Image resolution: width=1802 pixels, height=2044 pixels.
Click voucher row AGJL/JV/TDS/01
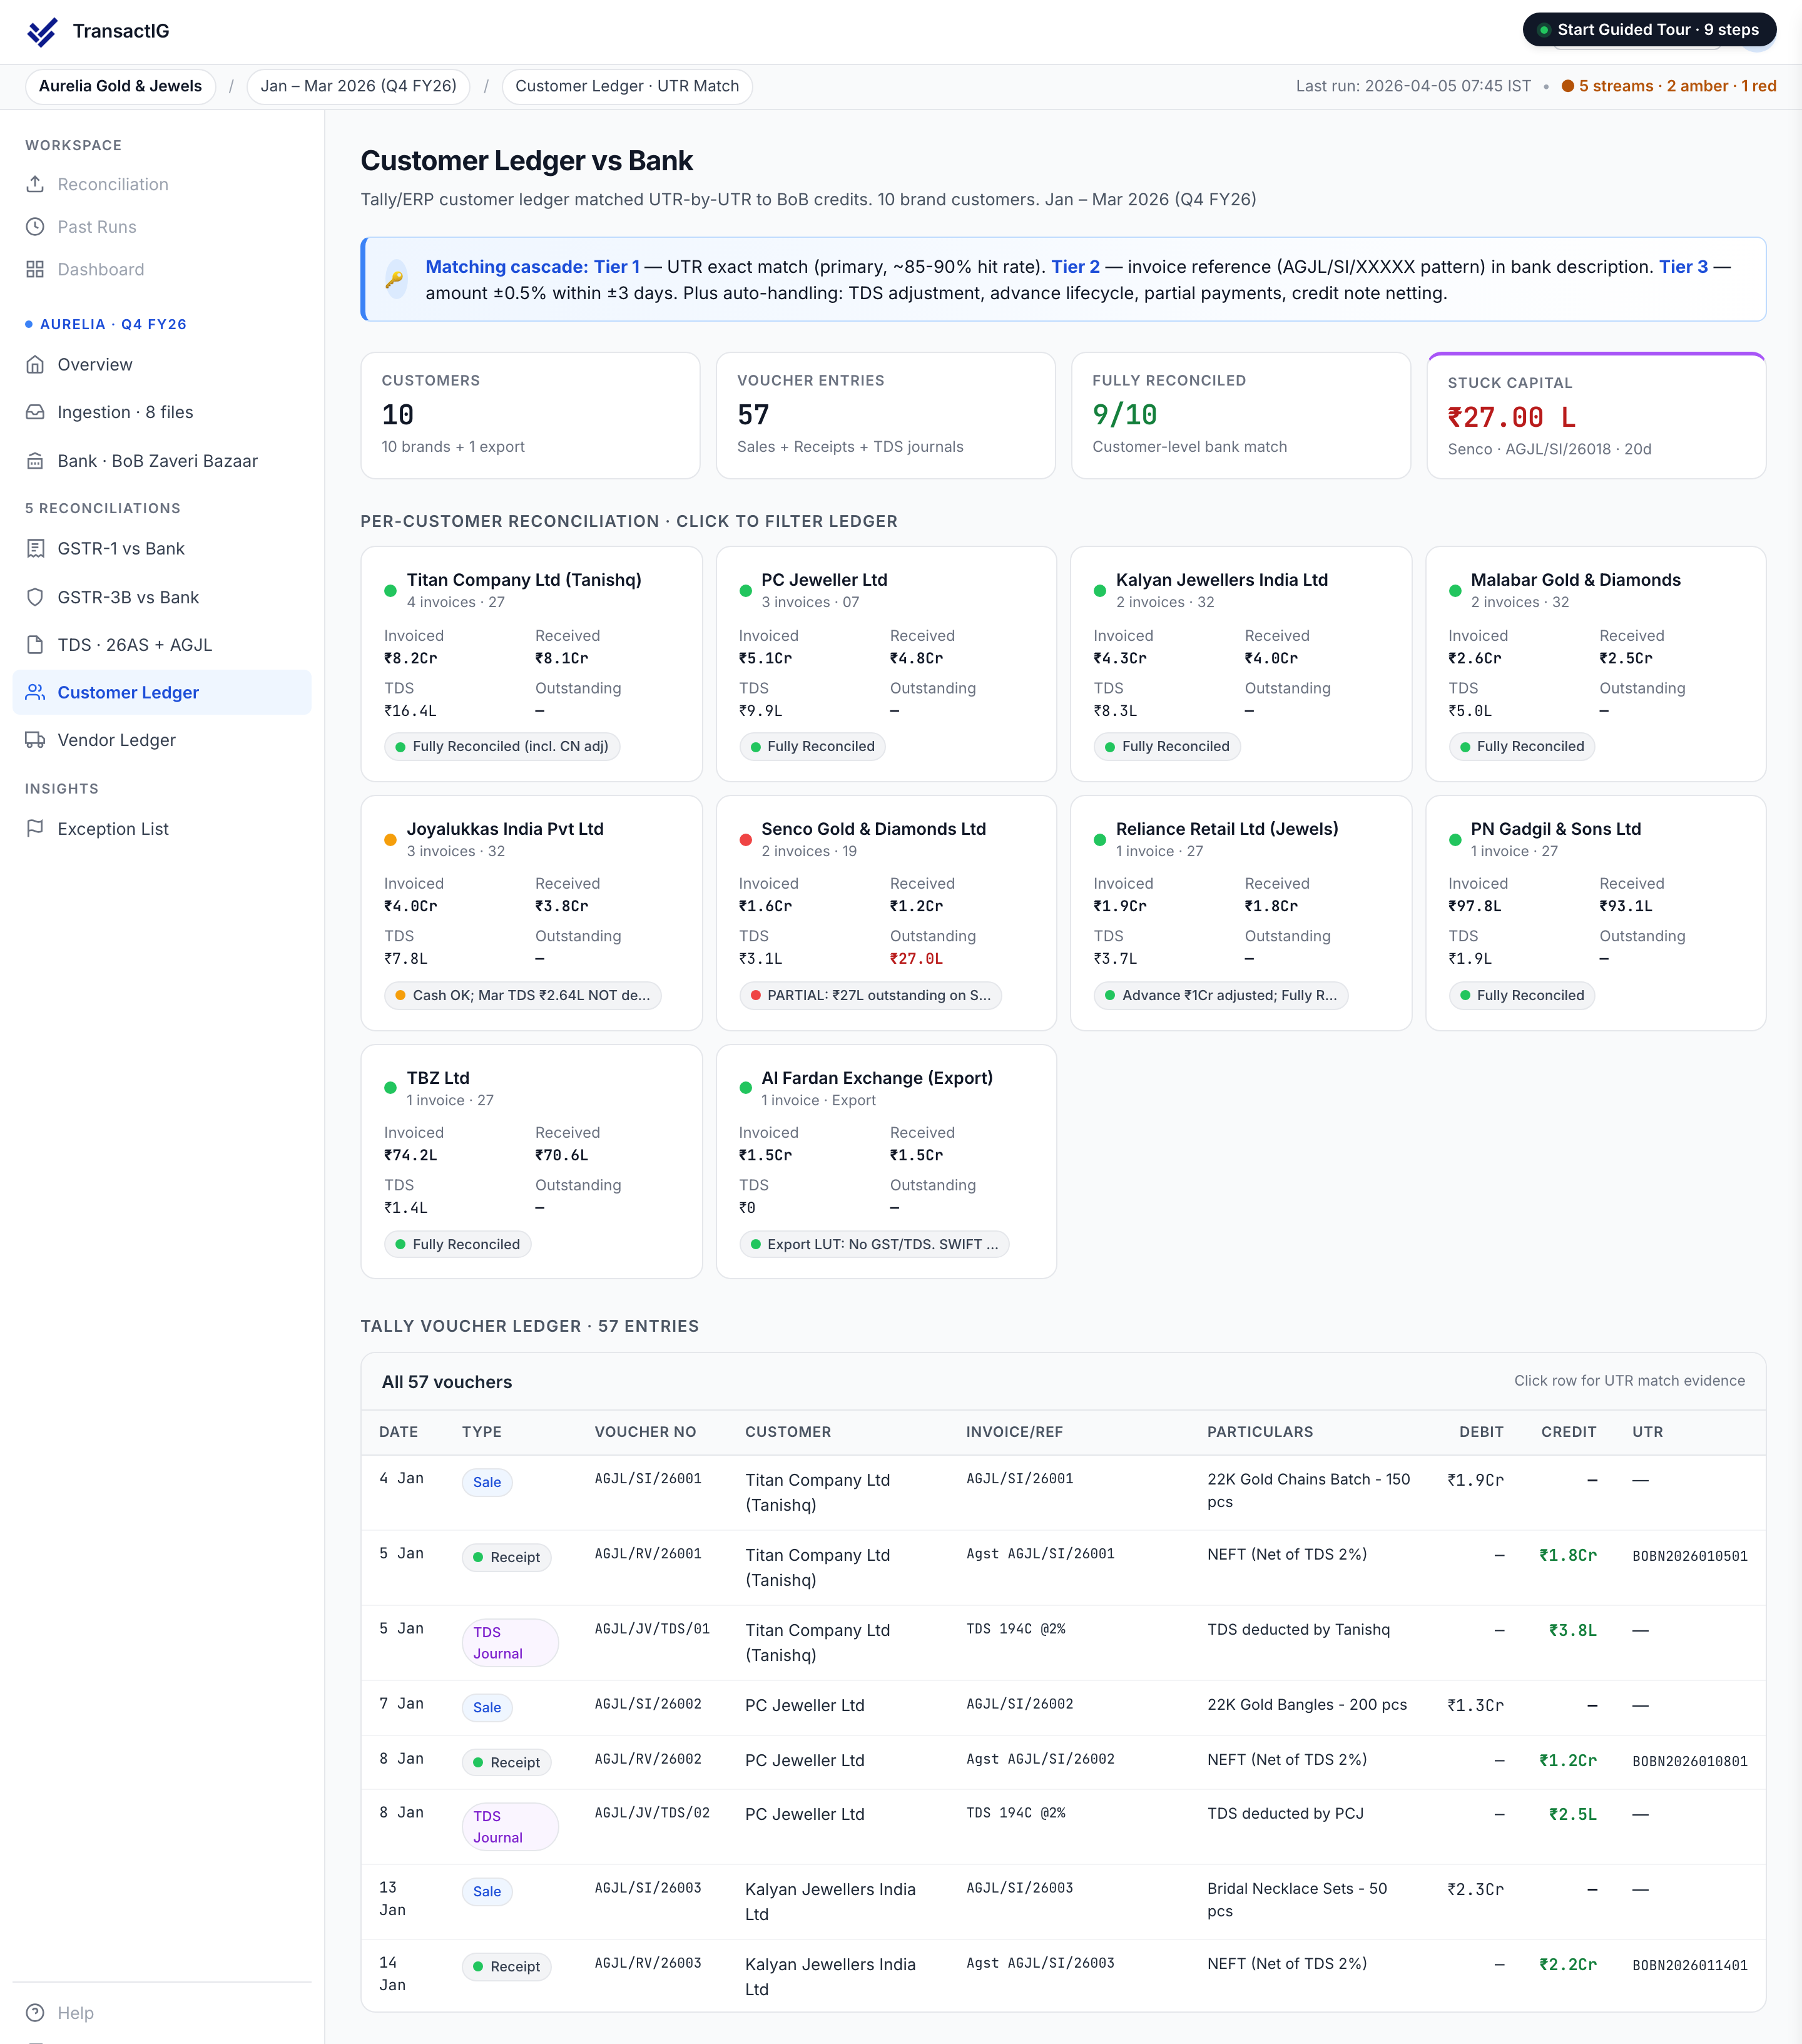[x=1063, y=1642]
